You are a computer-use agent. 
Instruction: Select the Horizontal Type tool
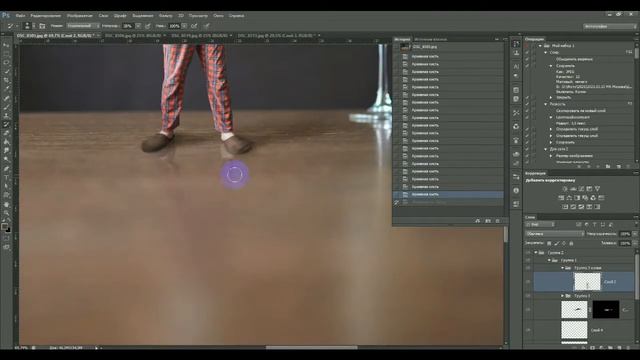tap(6, 178)
